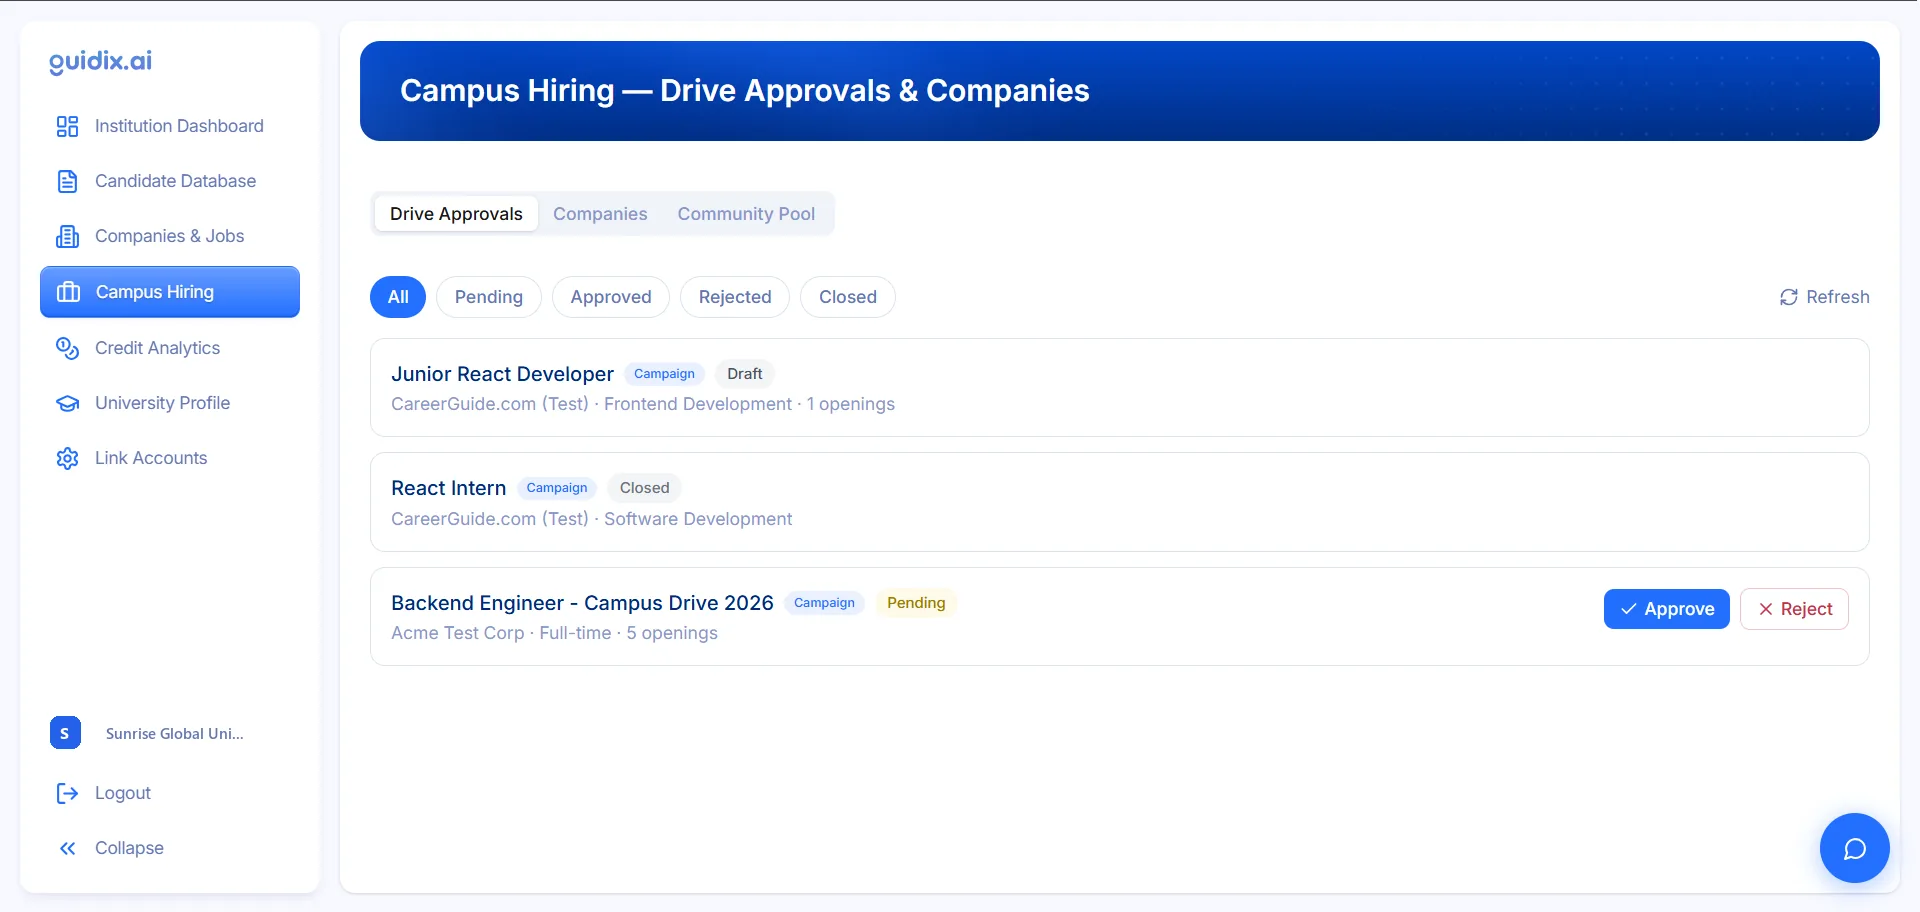Open Companies & Jobs section
The width and height of the screenshot is (1920, 912).
(x=170, y=236)
